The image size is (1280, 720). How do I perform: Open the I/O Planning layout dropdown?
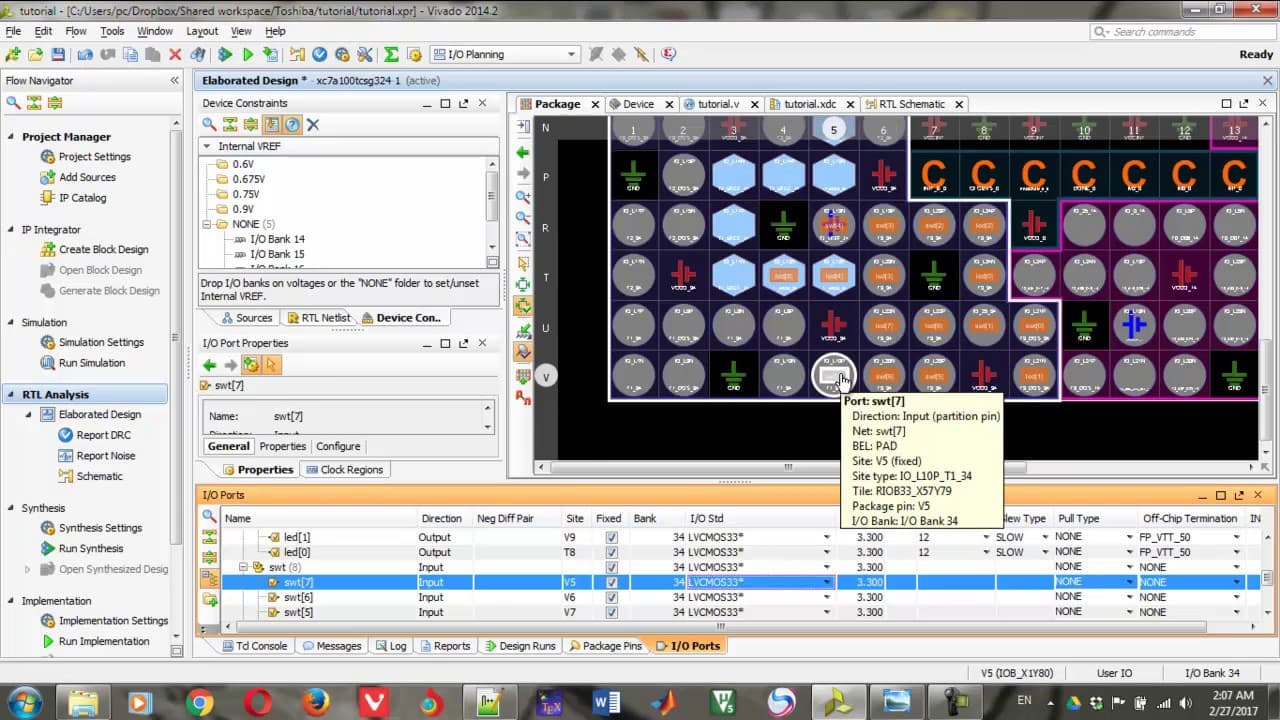click(x=571, y=55)
